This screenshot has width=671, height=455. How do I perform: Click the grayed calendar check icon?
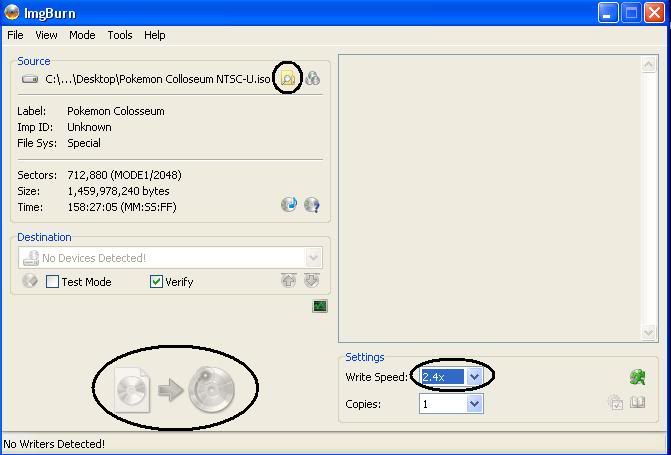click(616, 403)
